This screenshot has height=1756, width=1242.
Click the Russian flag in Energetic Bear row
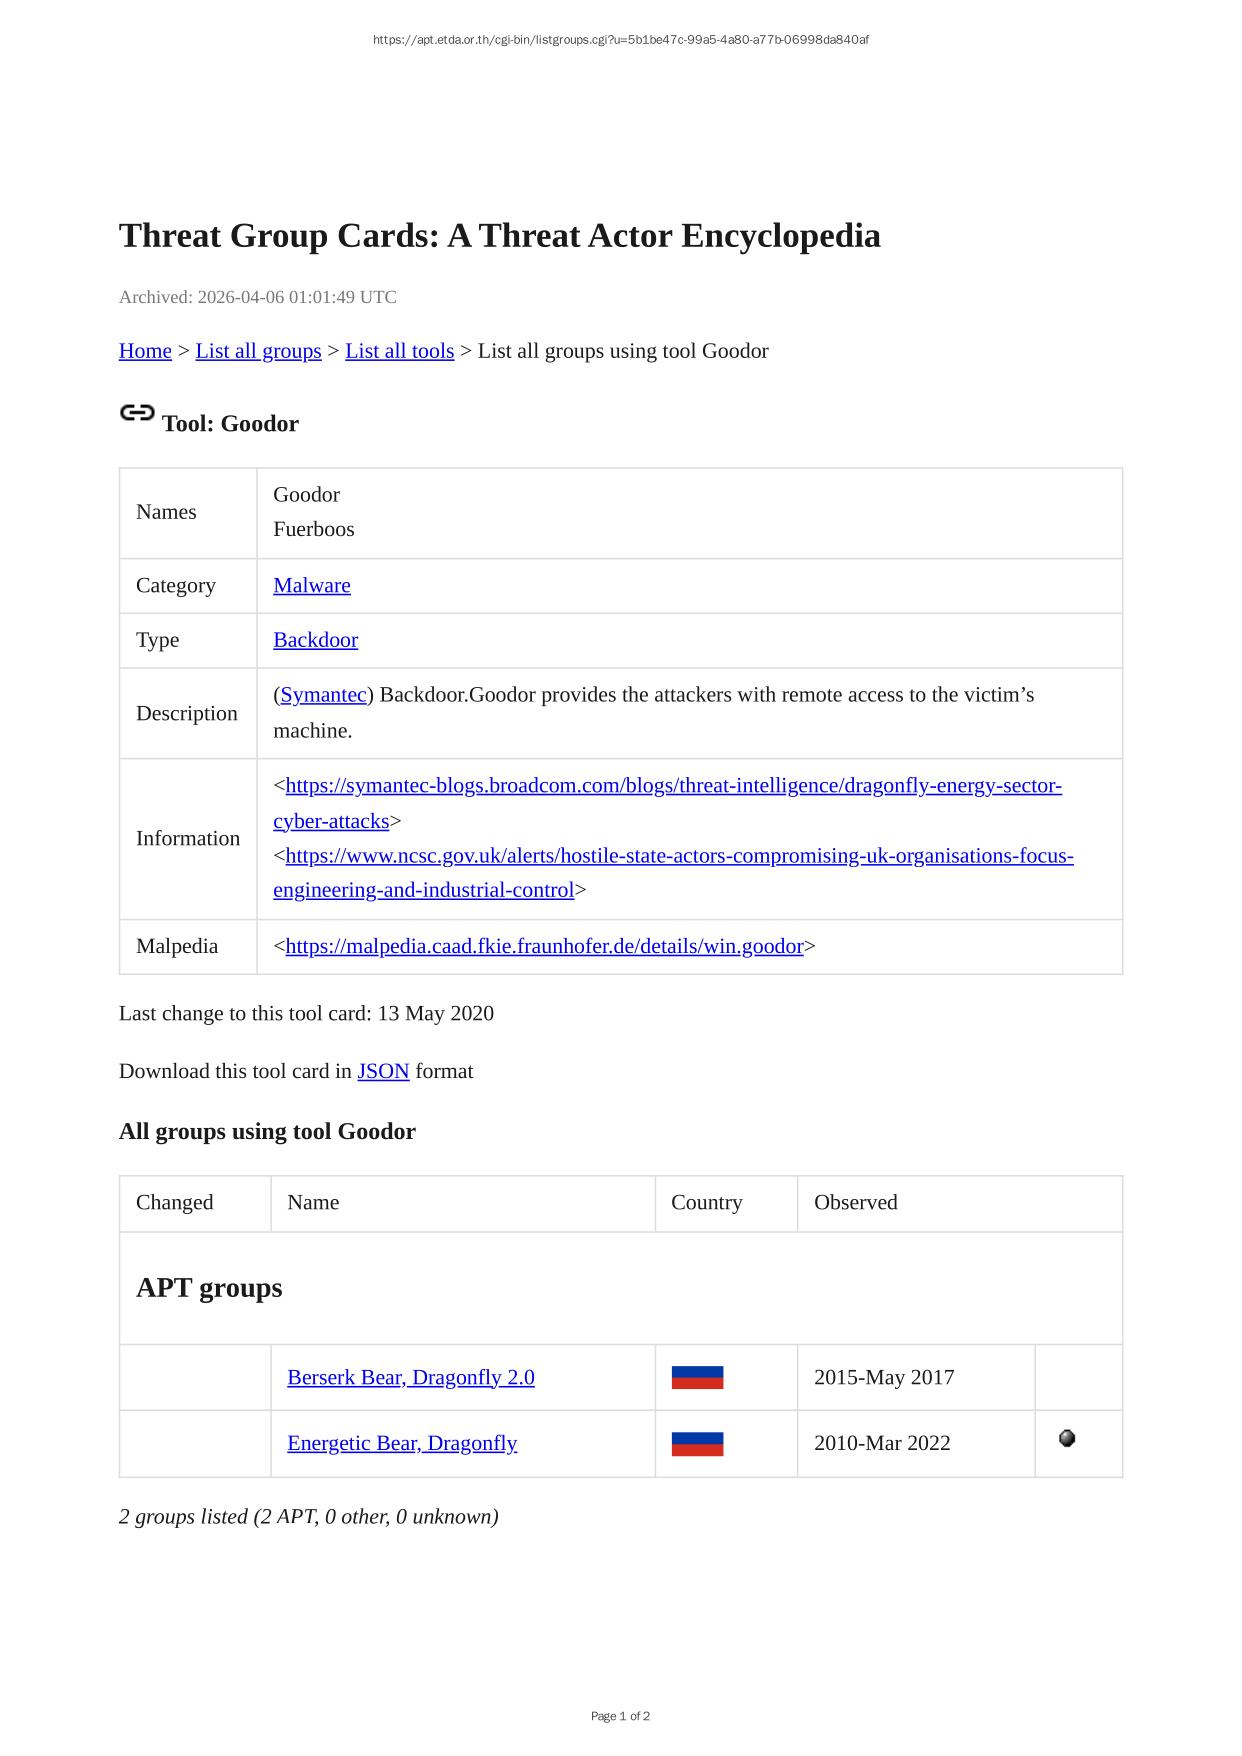(x=697, y=1443)
